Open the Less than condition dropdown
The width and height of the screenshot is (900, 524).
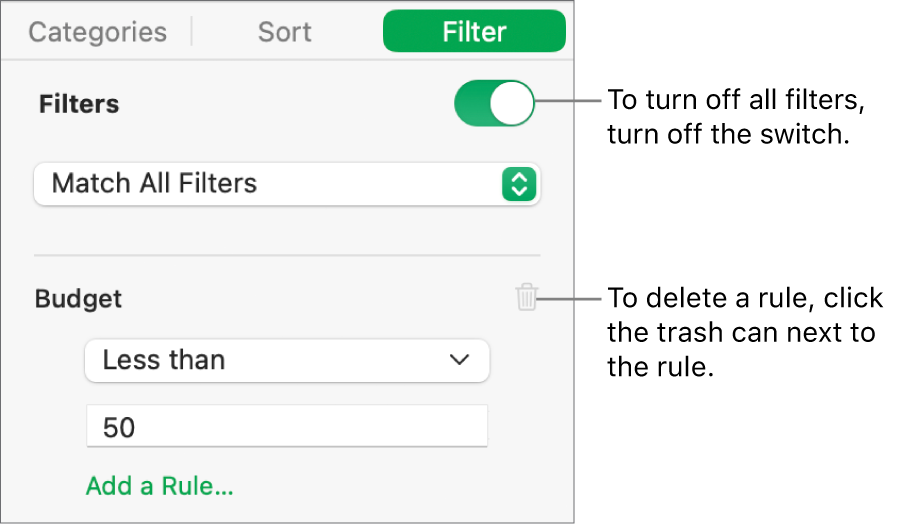(286, 360)
